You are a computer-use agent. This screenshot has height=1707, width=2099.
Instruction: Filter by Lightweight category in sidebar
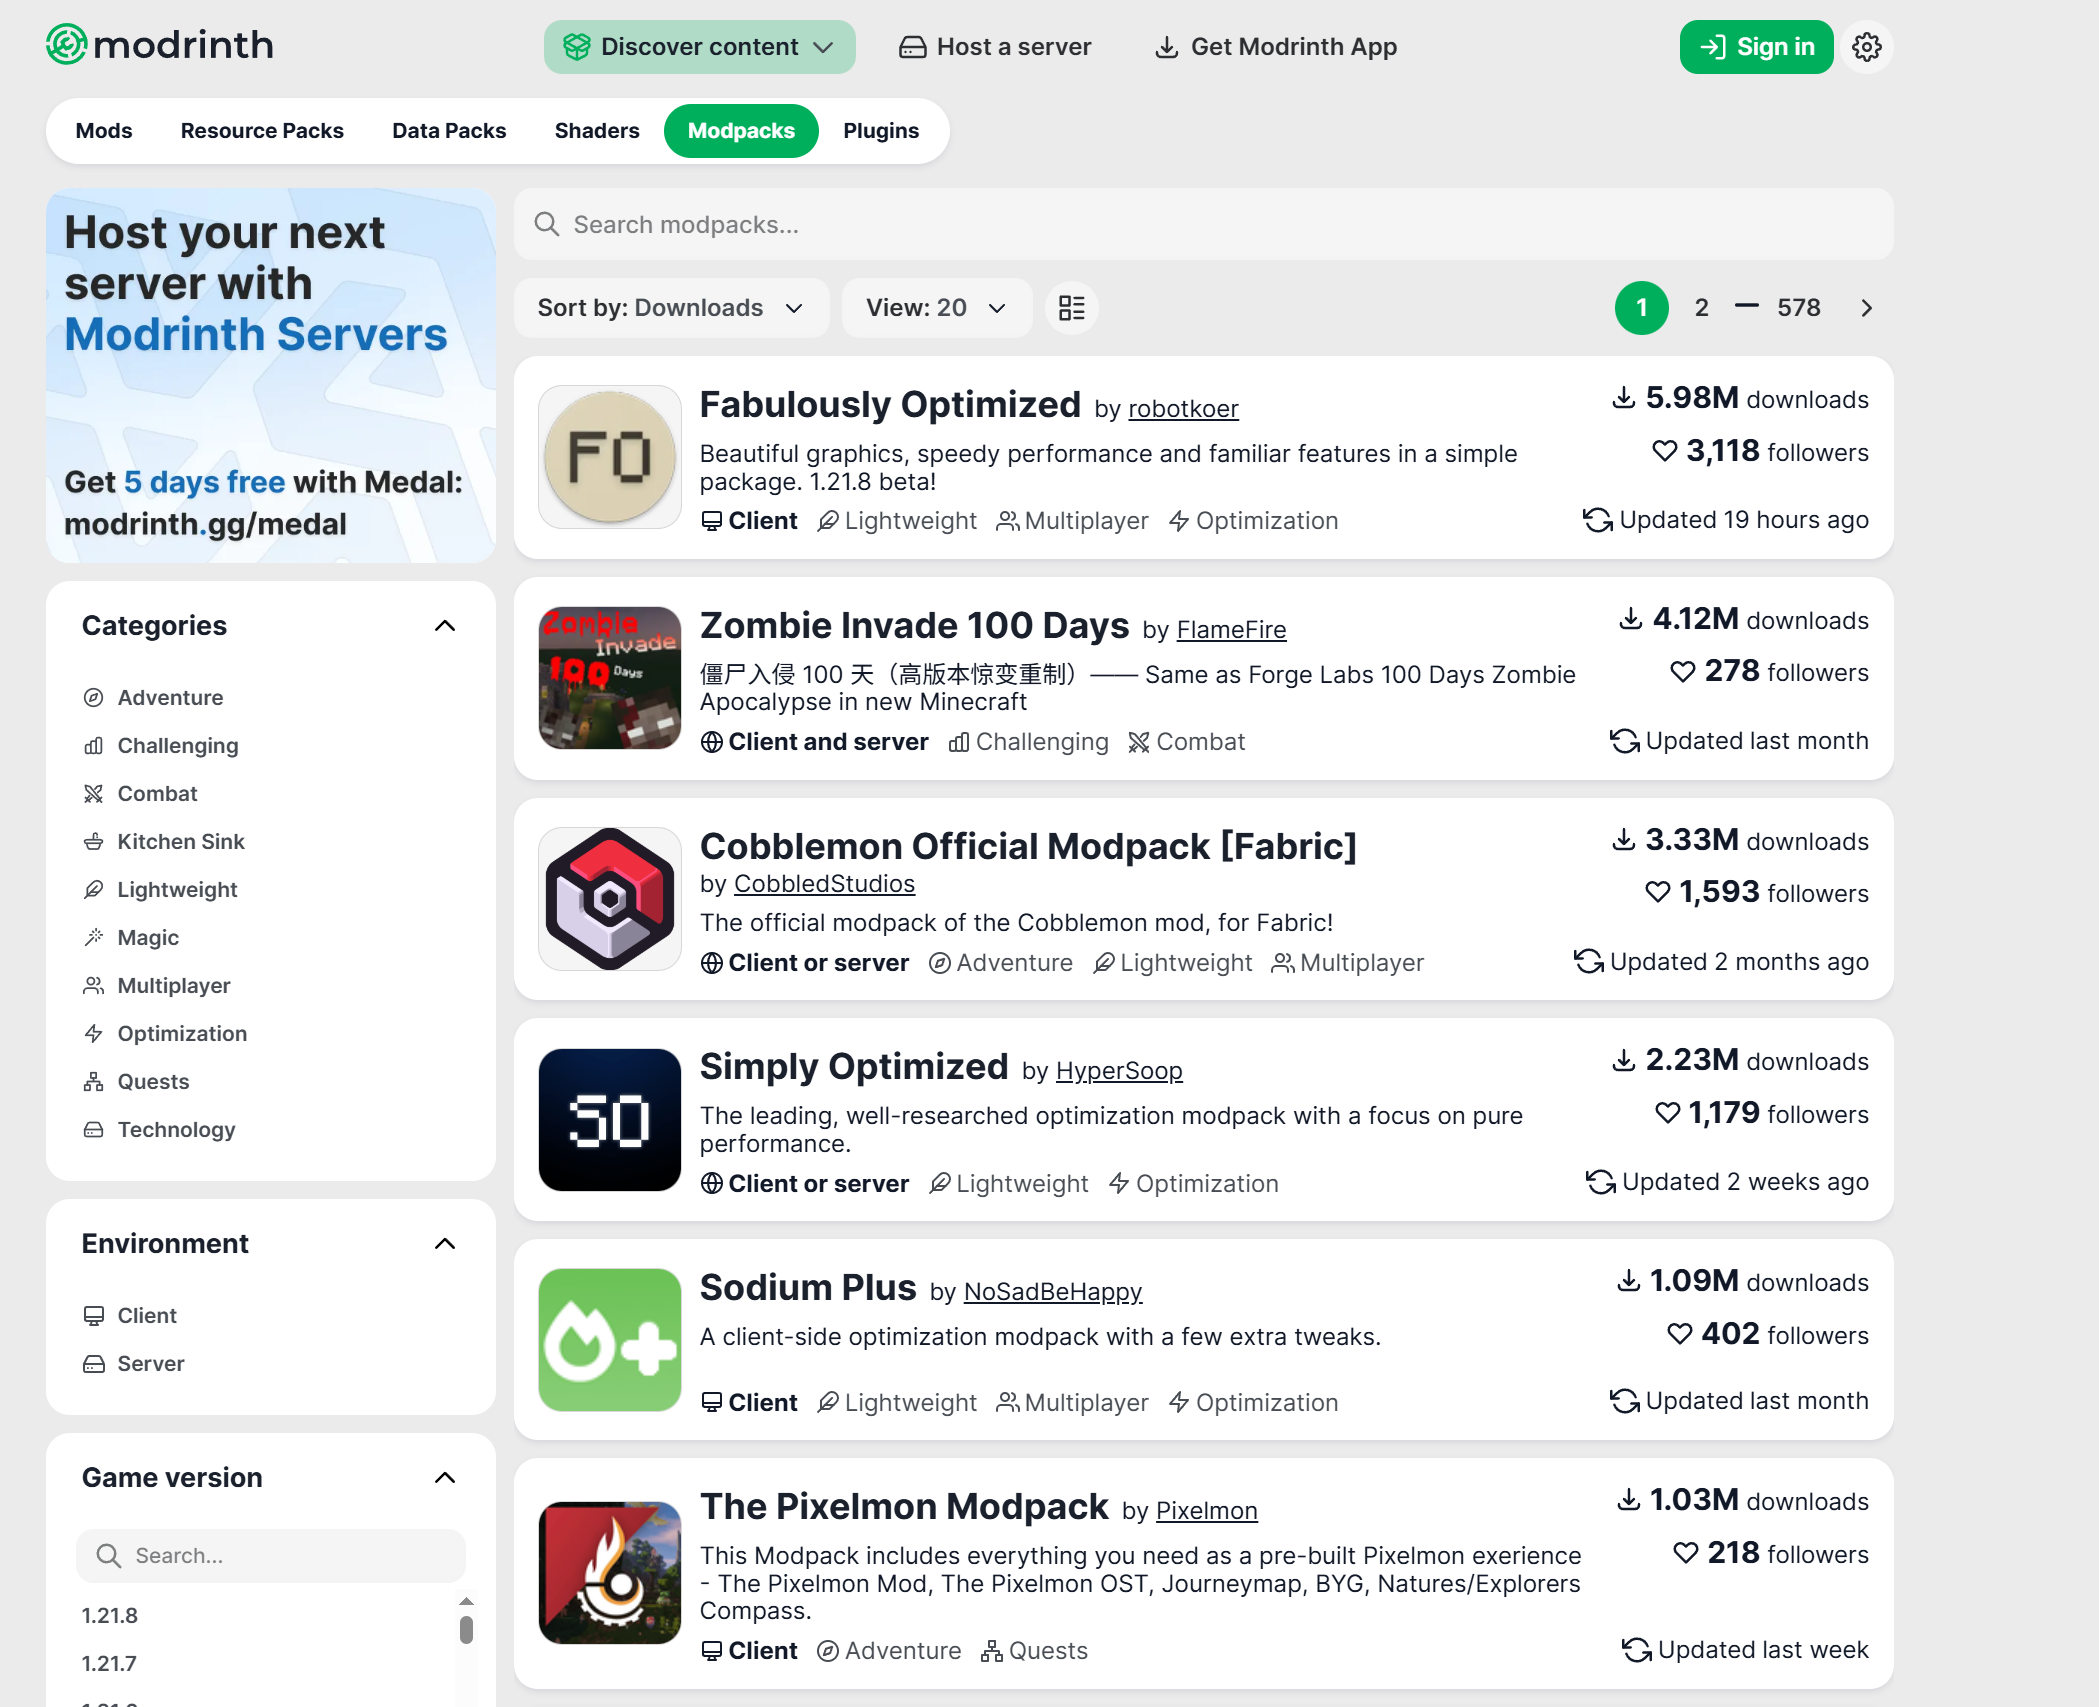[x=160, y=890]
